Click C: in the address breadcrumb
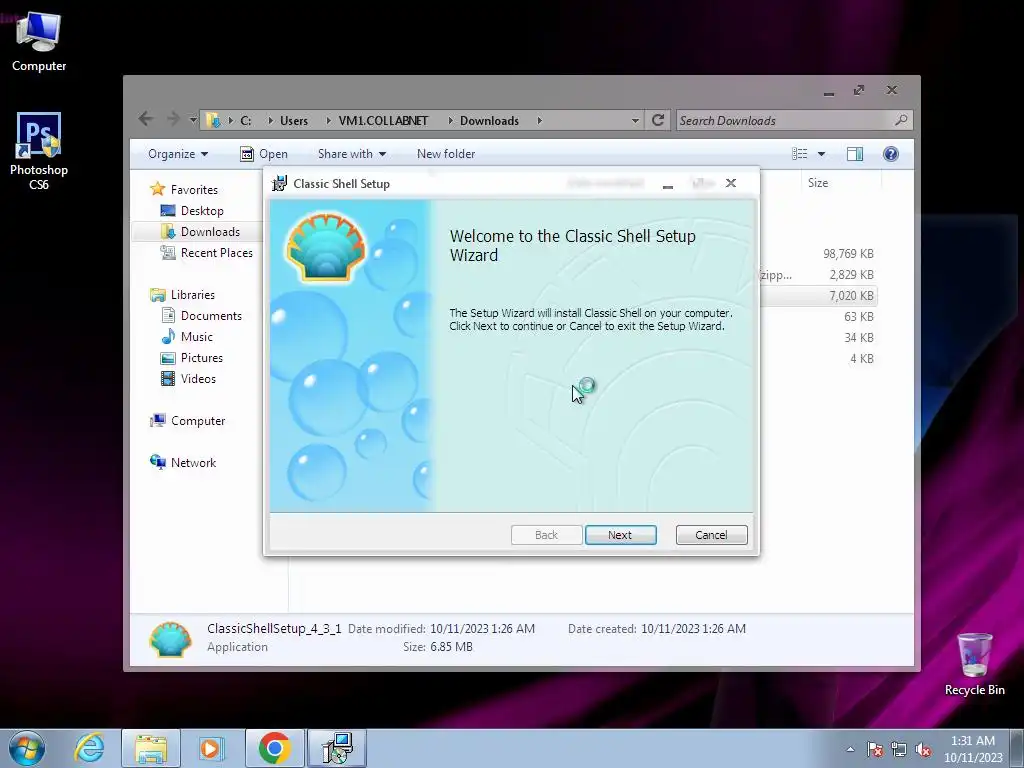This screenshot has width=1024, height=768. (x=246, y=121)
